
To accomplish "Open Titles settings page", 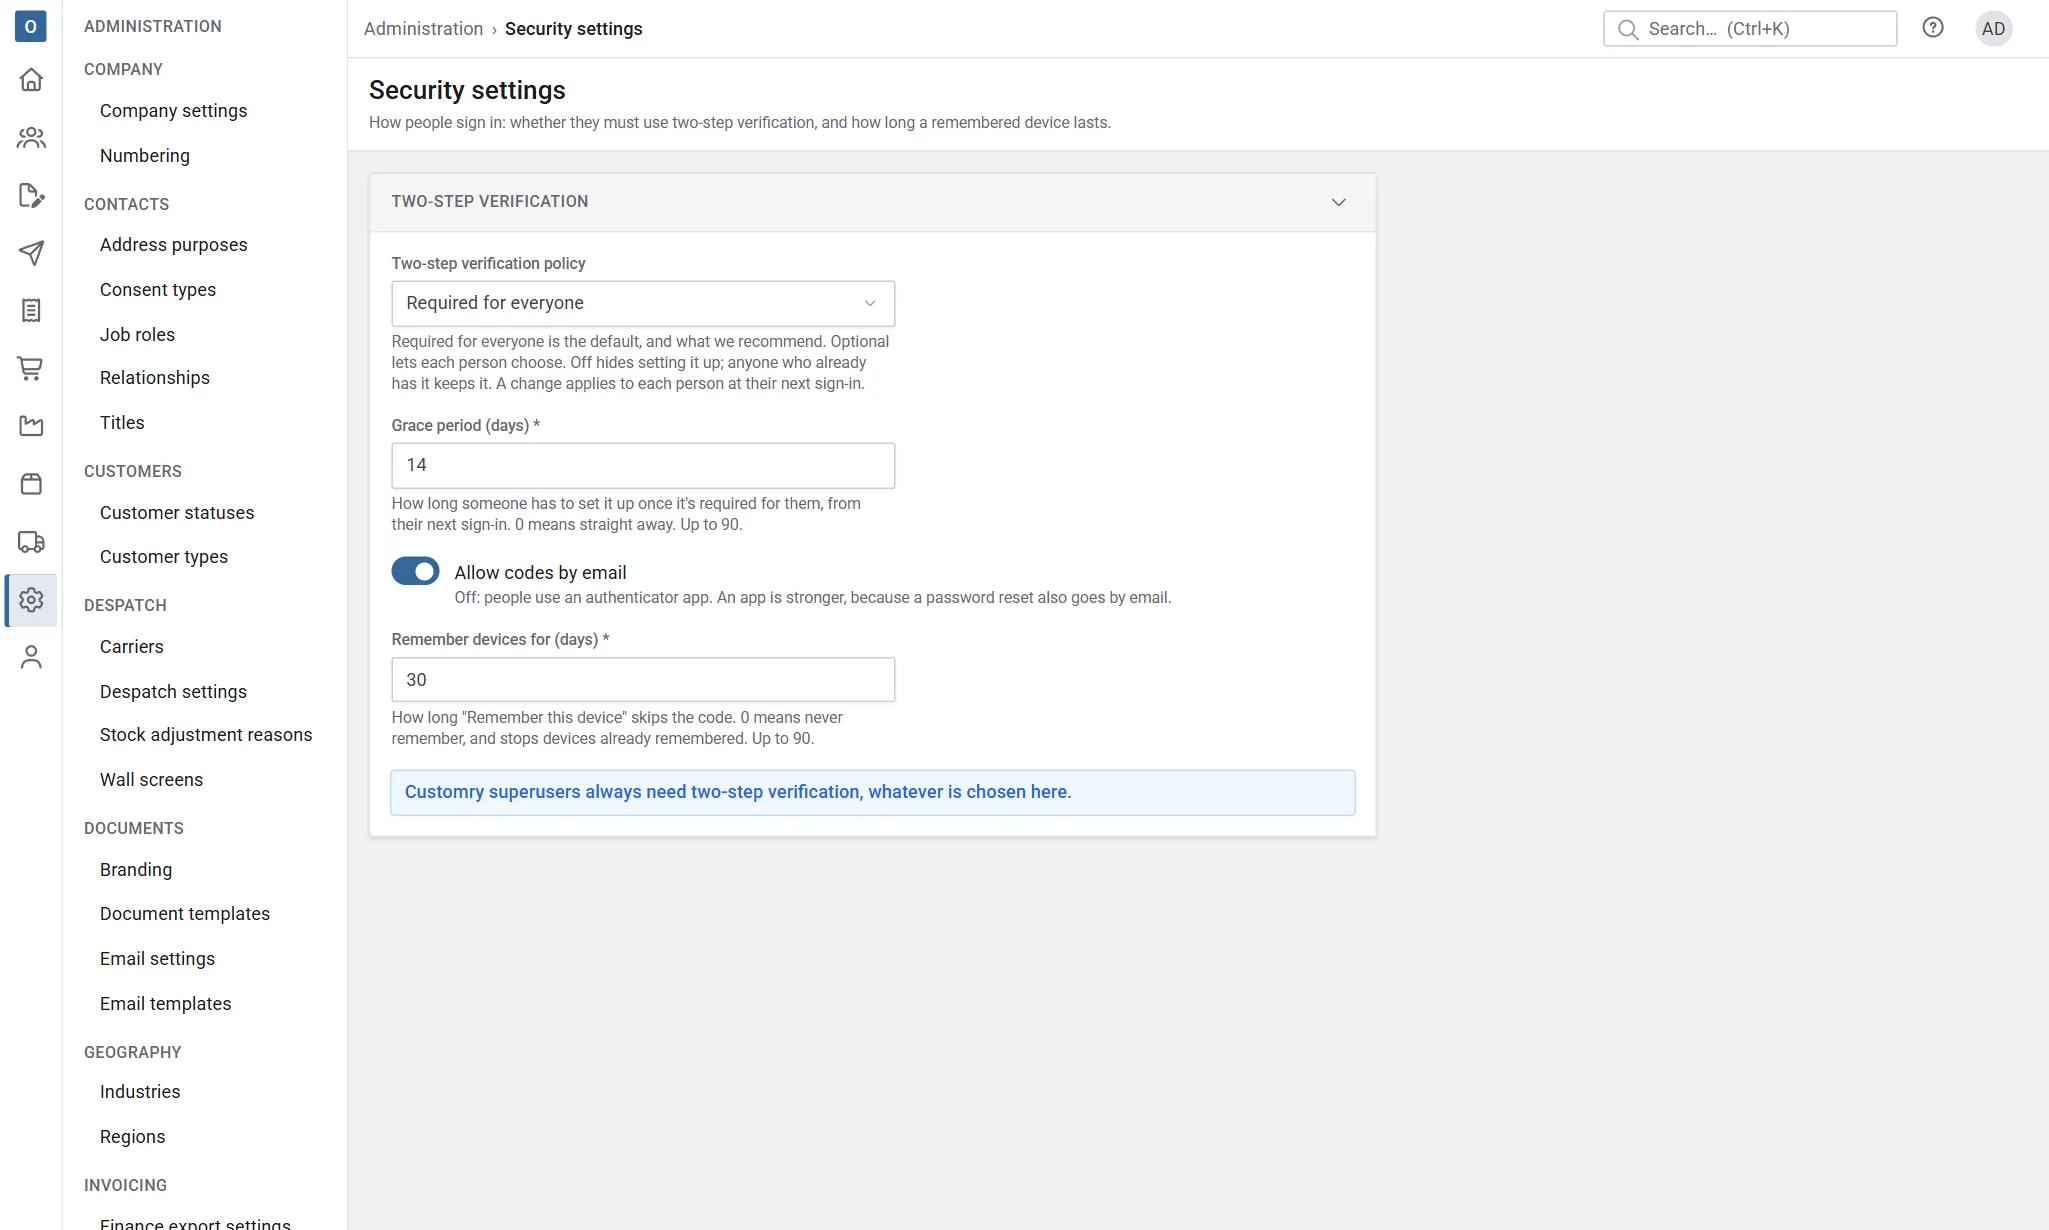I will tap(122, 423).
